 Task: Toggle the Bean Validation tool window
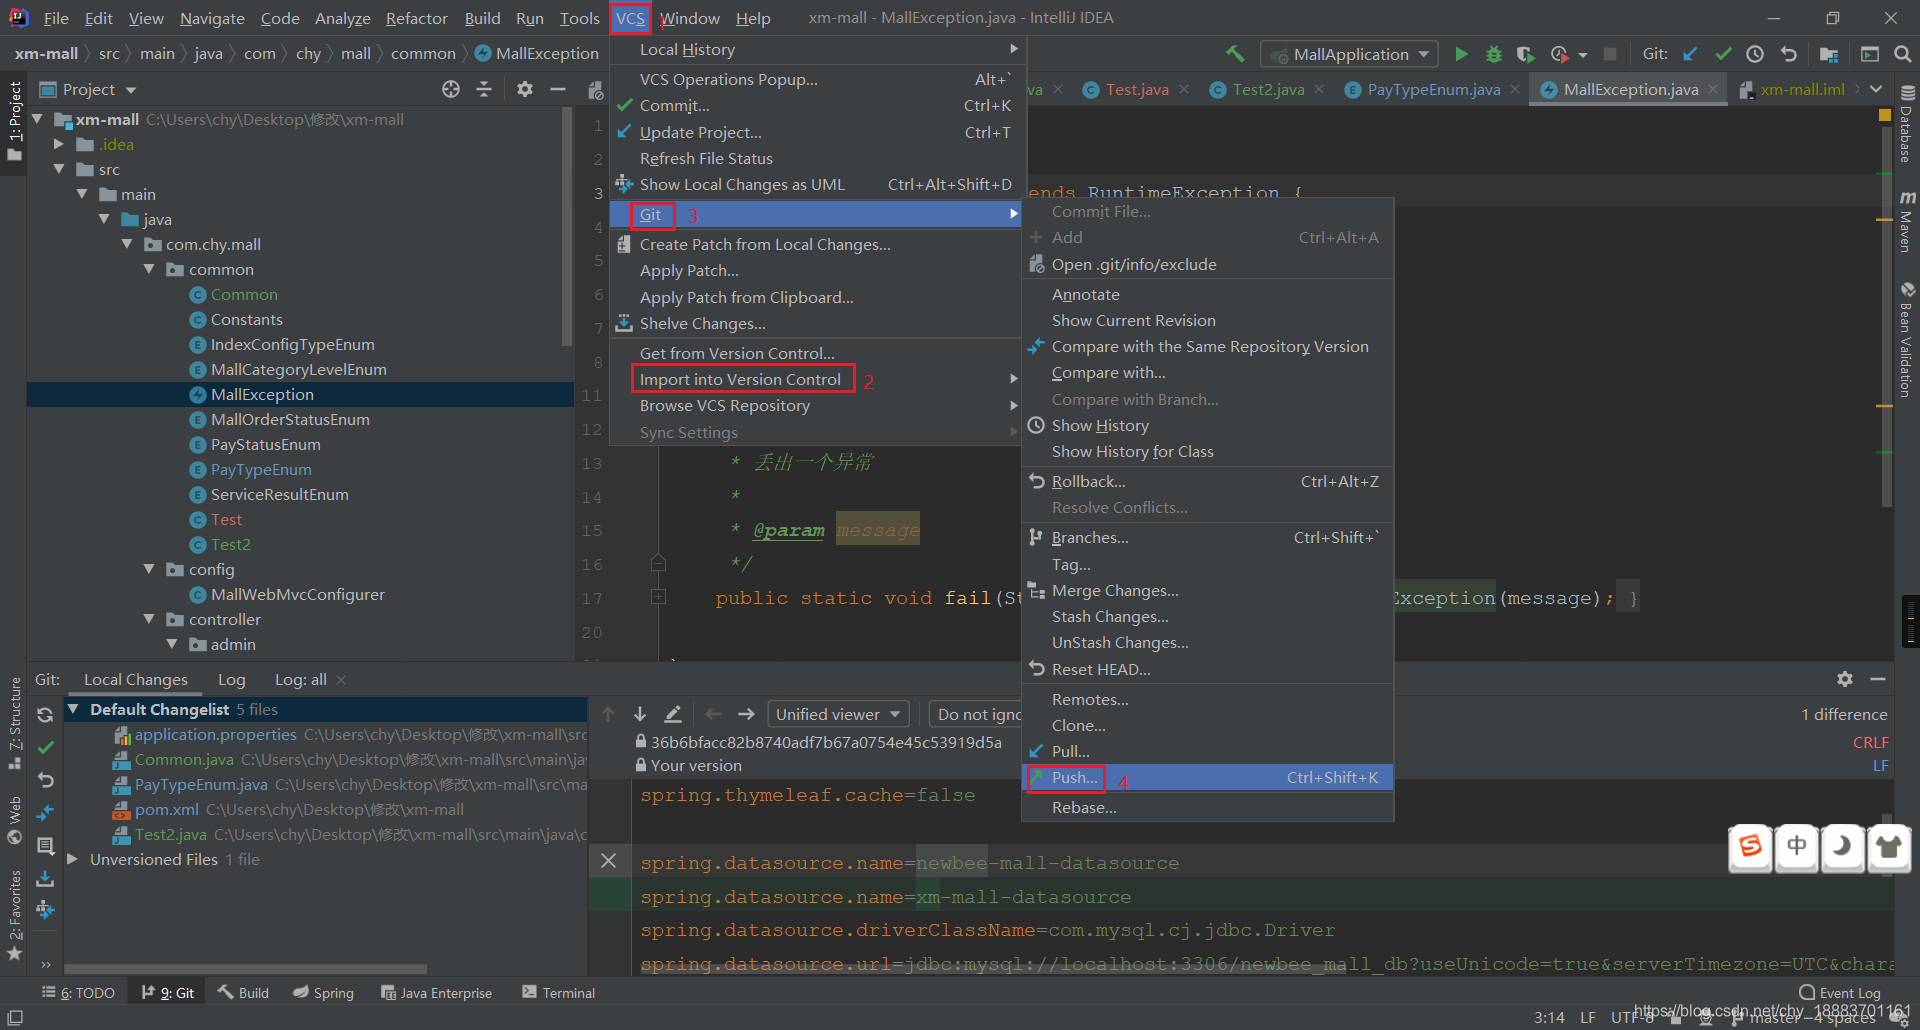pos(1906,340)
